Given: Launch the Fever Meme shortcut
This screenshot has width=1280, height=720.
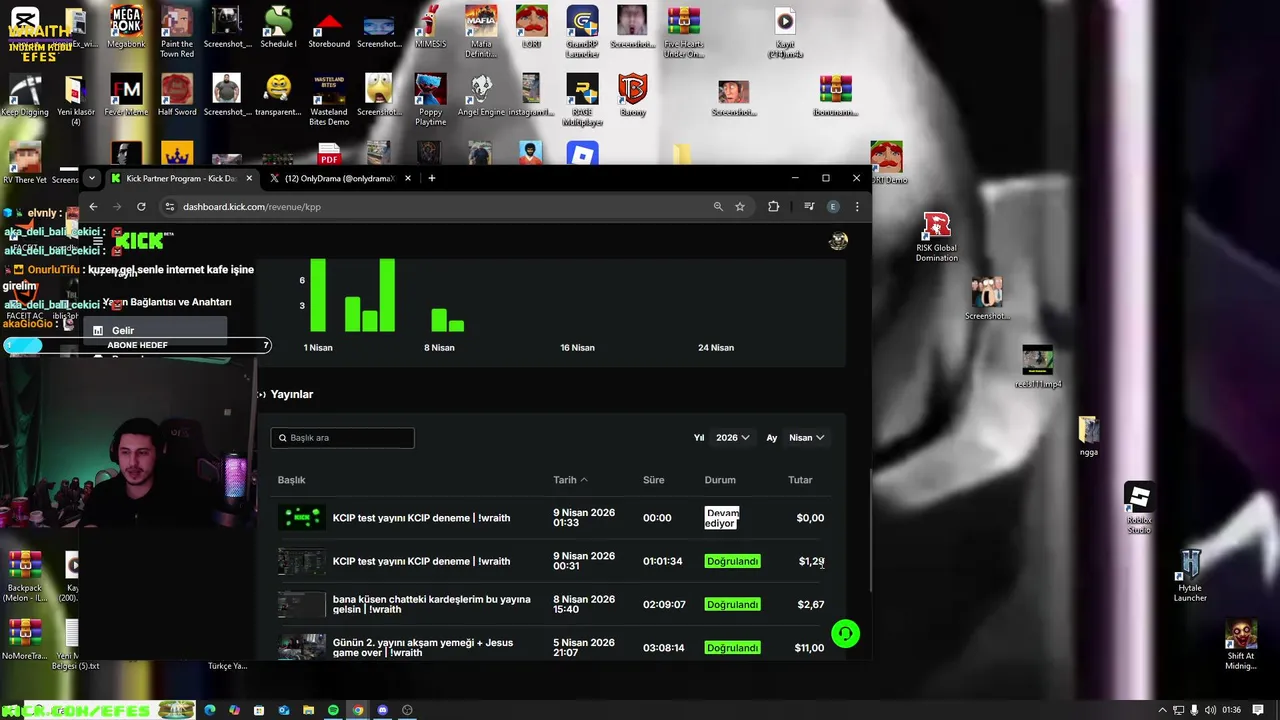Looking at the screenshot, I should [x=126, y=95].
